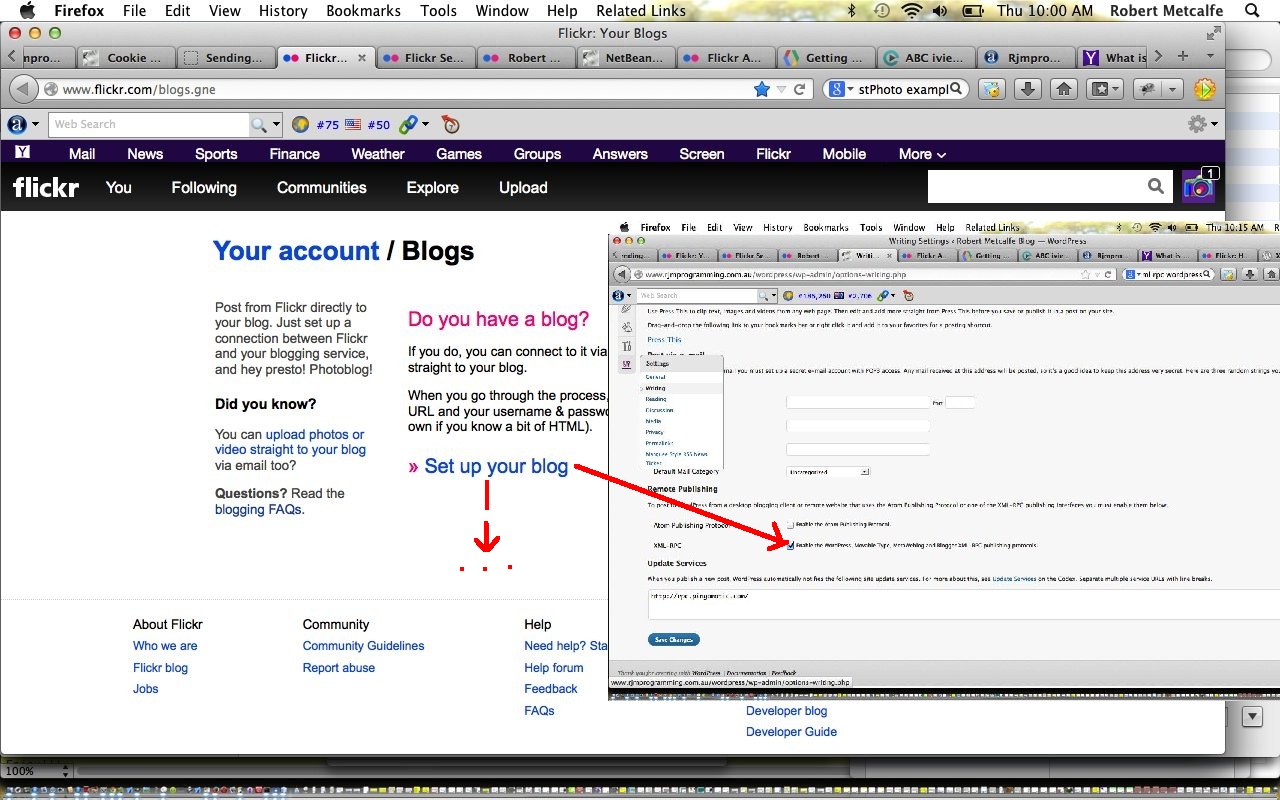Click the globe rank #75 icon
The width and height of the screenshot is (1280, 800).
(300, 125)
